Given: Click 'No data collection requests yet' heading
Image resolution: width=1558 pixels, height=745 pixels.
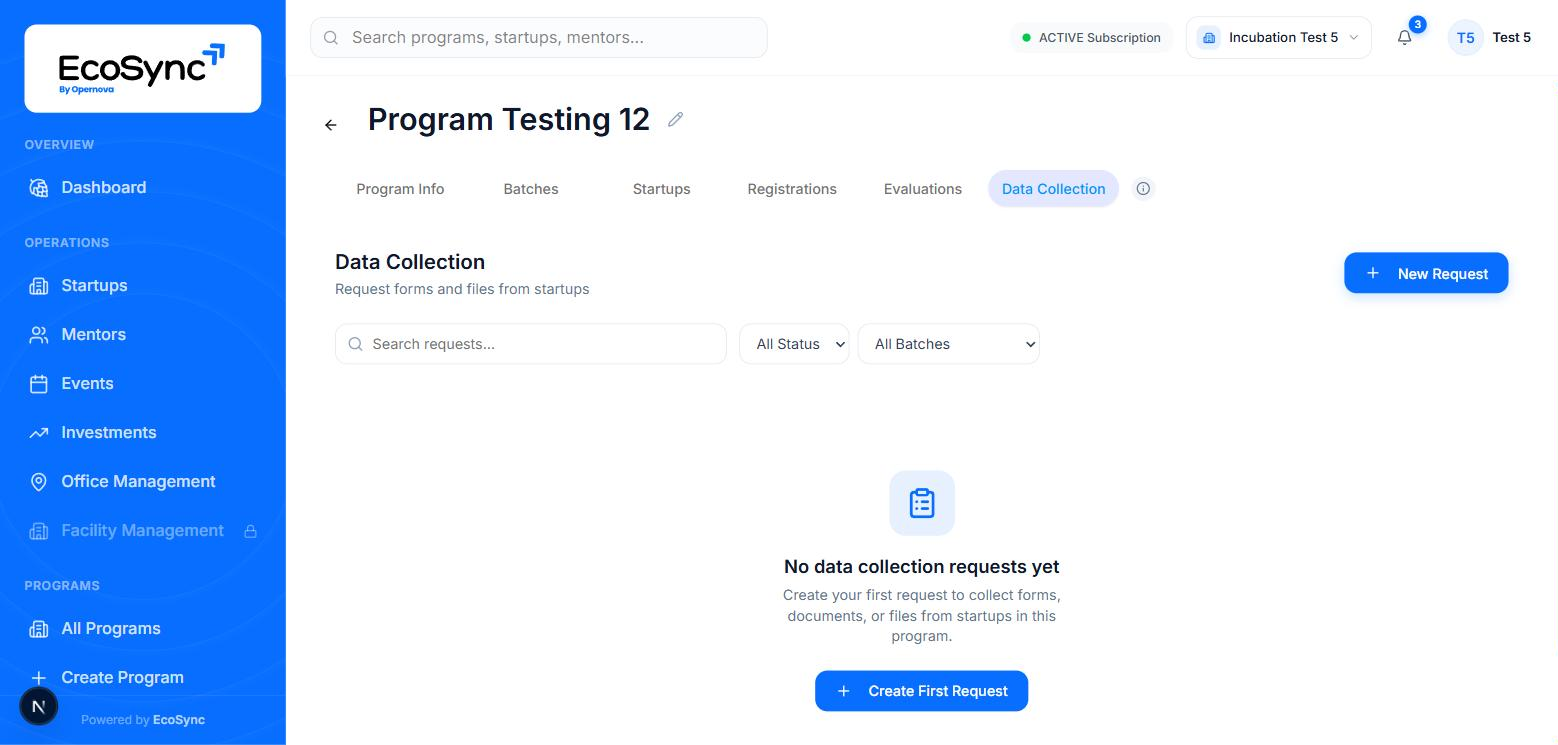Looking at the screenshot, I should 922,567.
